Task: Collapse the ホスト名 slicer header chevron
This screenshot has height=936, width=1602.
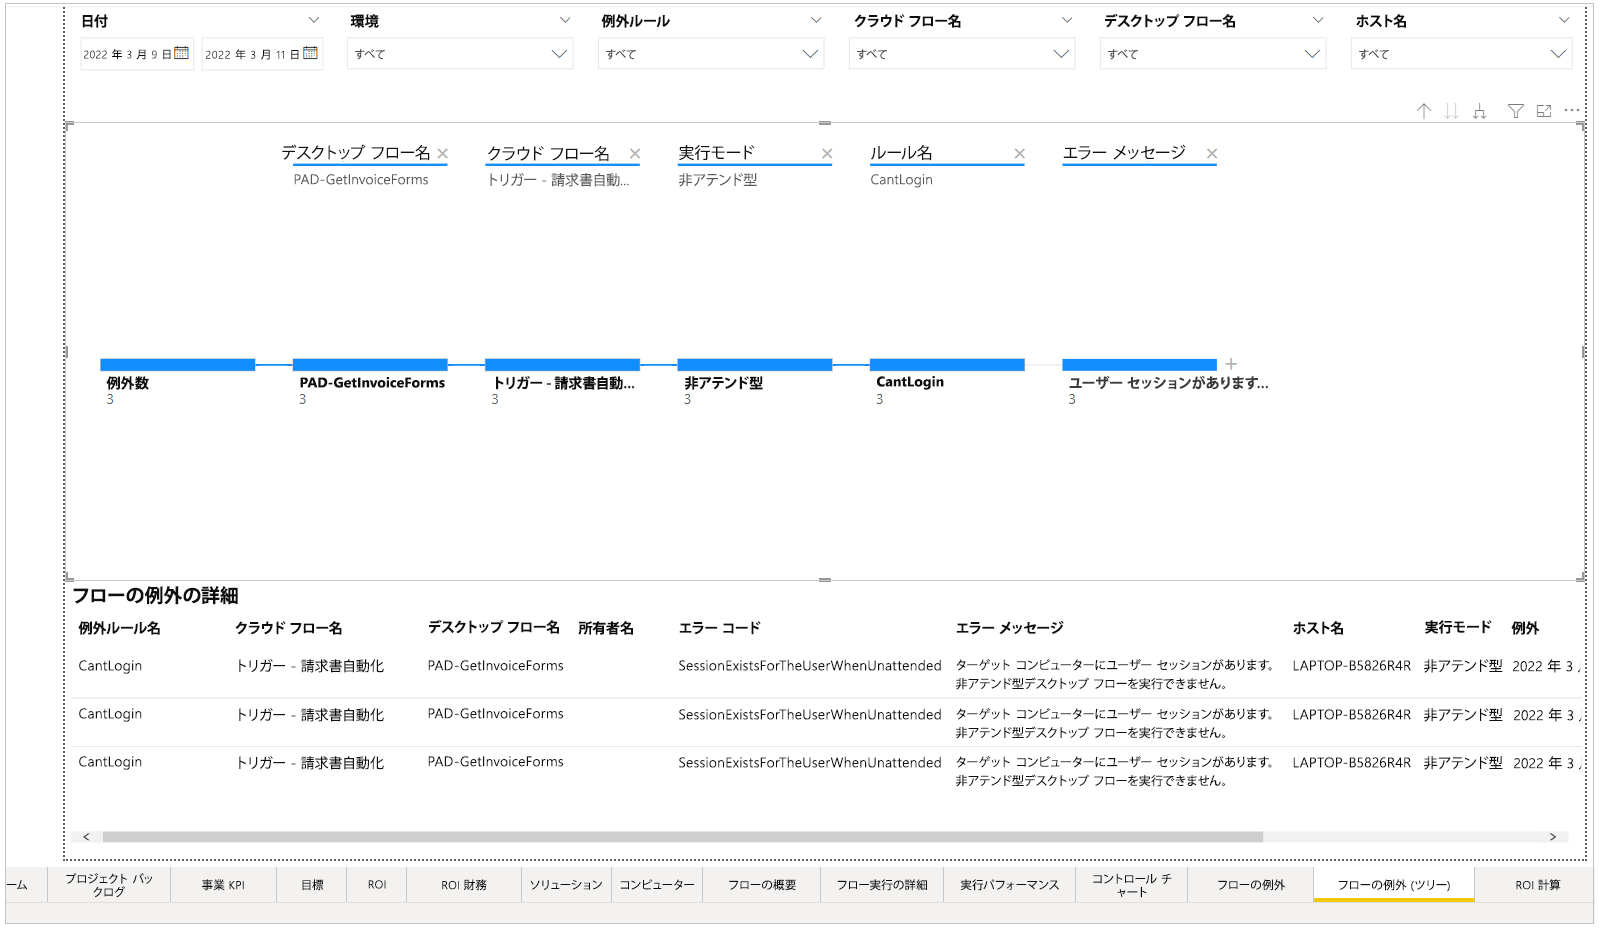Action: (1564, 20)
